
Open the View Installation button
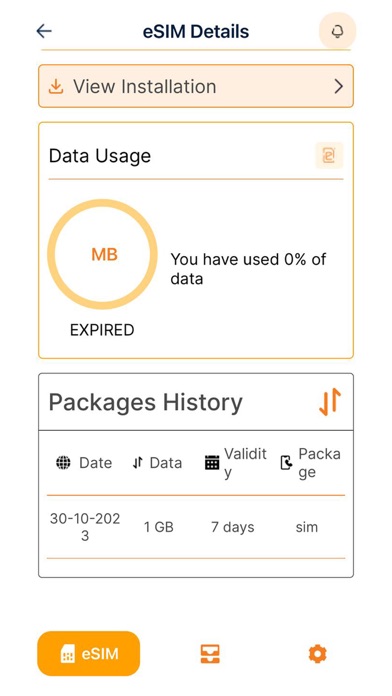(196, 86)
